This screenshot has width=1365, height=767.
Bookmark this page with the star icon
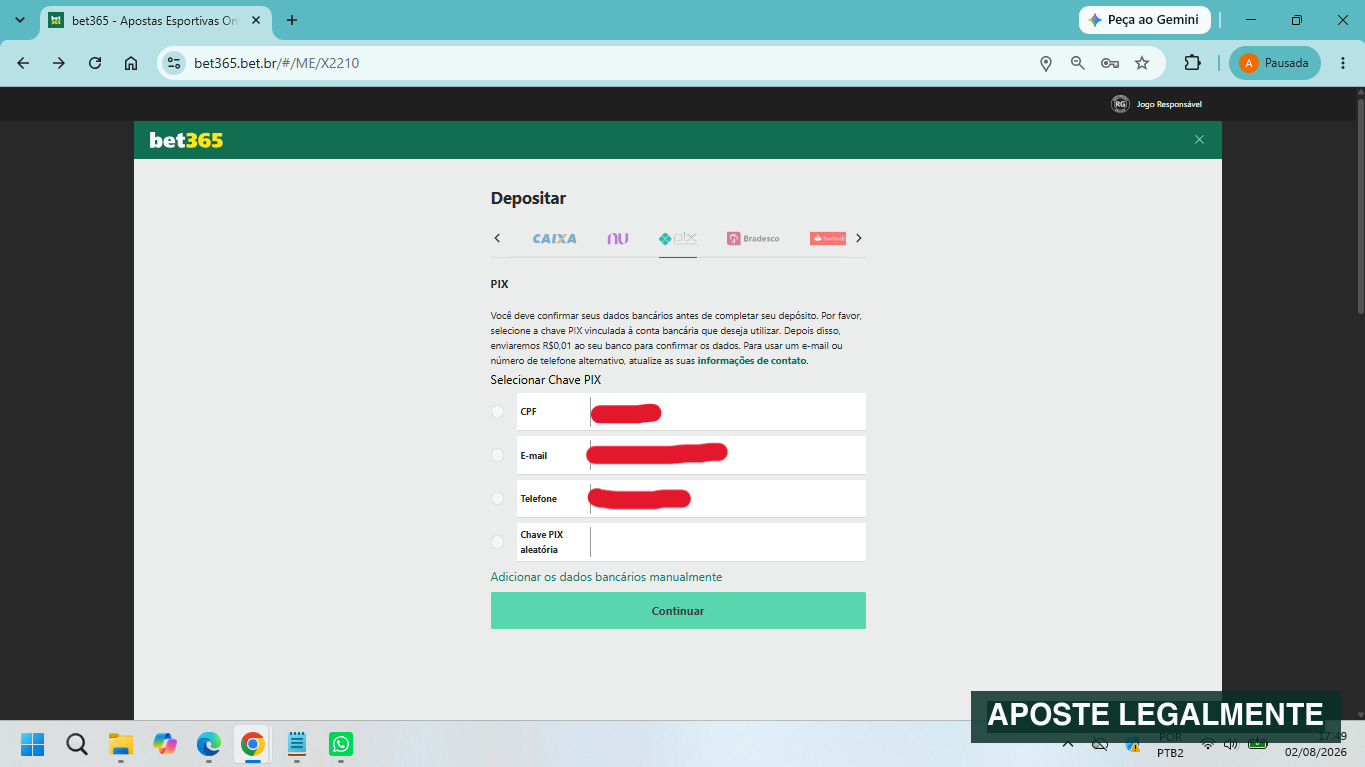[x=1142, y=63]
